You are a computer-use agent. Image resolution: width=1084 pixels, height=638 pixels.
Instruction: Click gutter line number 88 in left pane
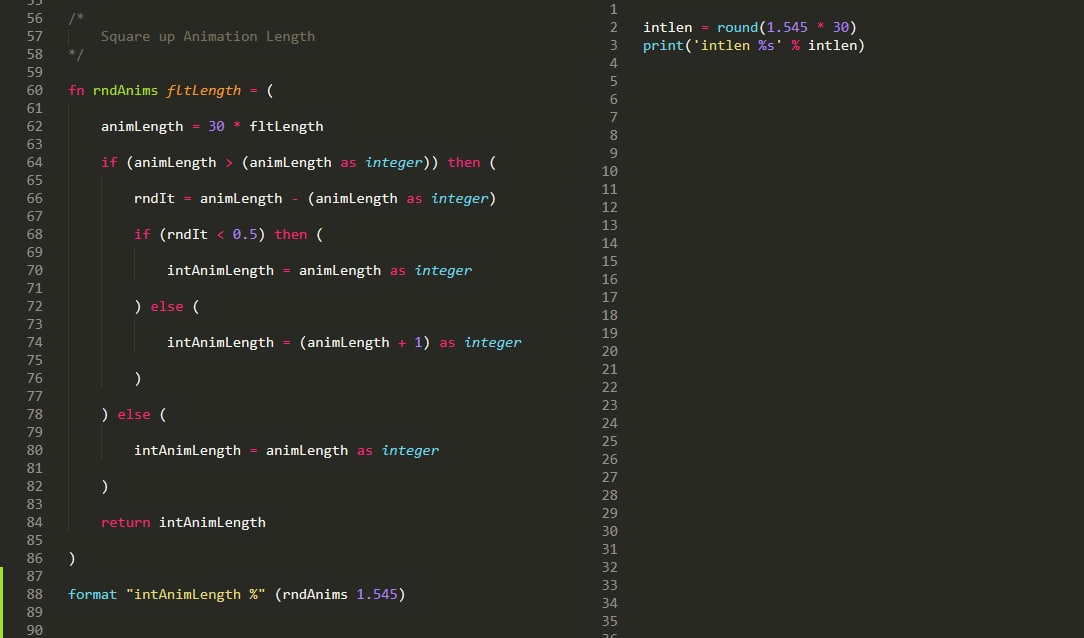click(x=35, y=594)
